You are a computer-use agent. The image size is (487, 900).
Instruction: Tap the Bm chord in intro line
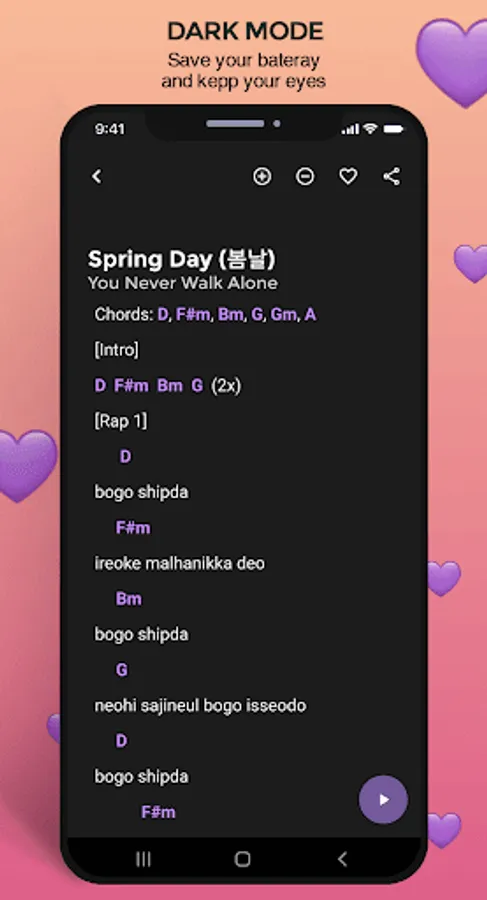(x=170, y=386)
